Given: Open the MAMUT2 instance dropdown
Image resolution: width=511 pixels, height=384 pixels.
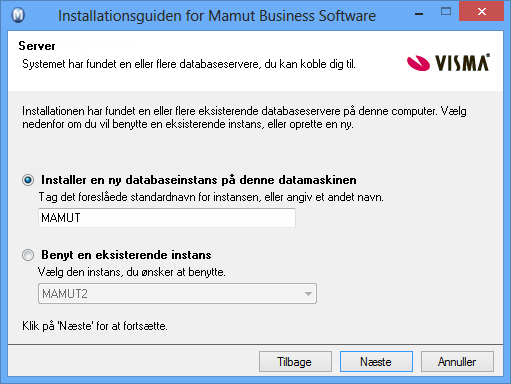Looking at the screenshot, I should [177, 294].
